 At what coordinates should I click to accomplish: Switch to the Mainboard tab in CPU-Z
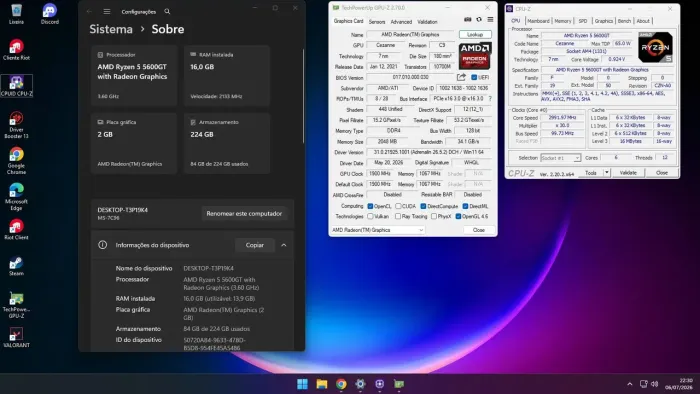pyautogui.click(x=538, y=21)
